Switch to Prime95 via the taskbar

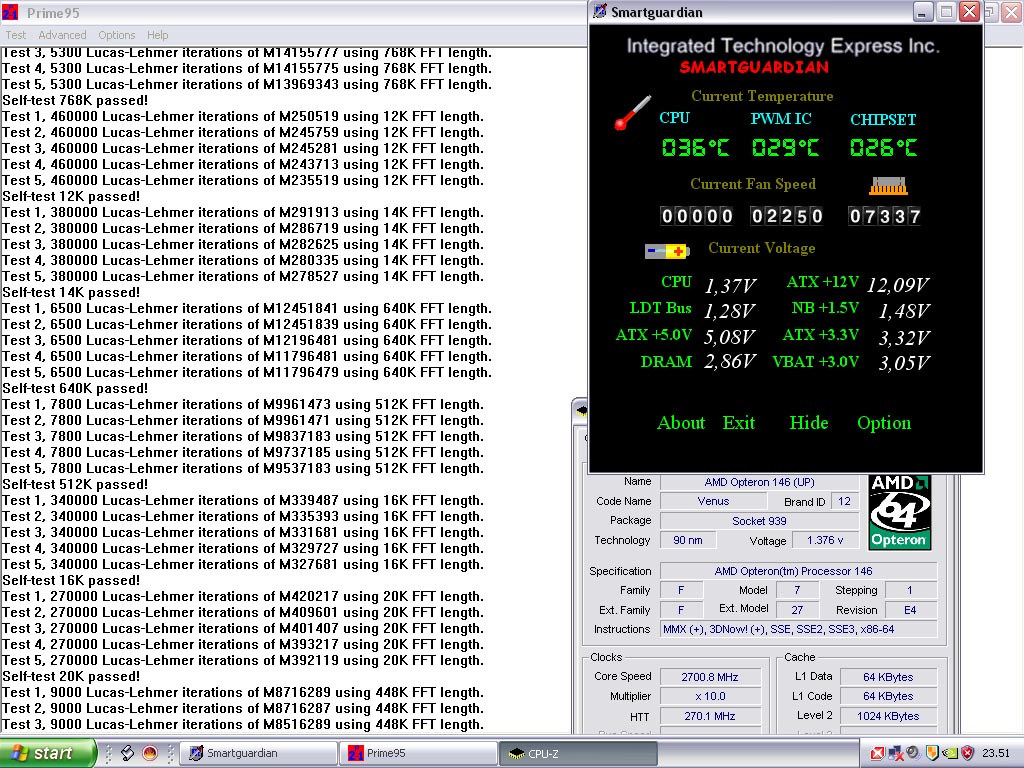pos(418,753)
